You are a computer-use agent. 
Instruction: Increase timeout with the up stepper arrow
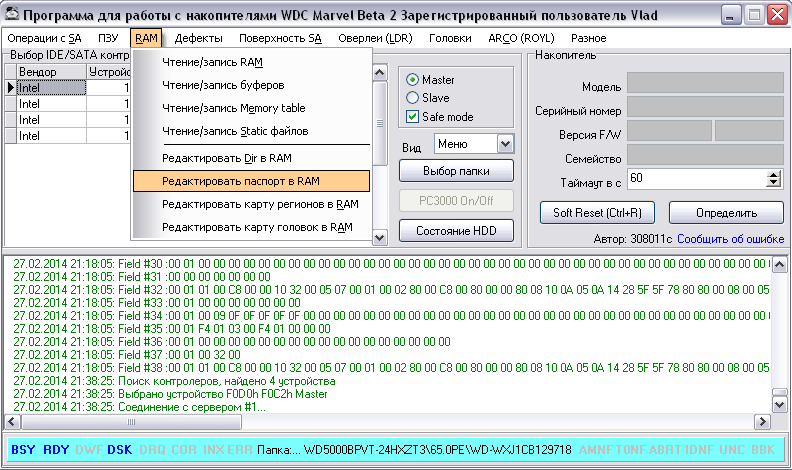coord(773,175)
